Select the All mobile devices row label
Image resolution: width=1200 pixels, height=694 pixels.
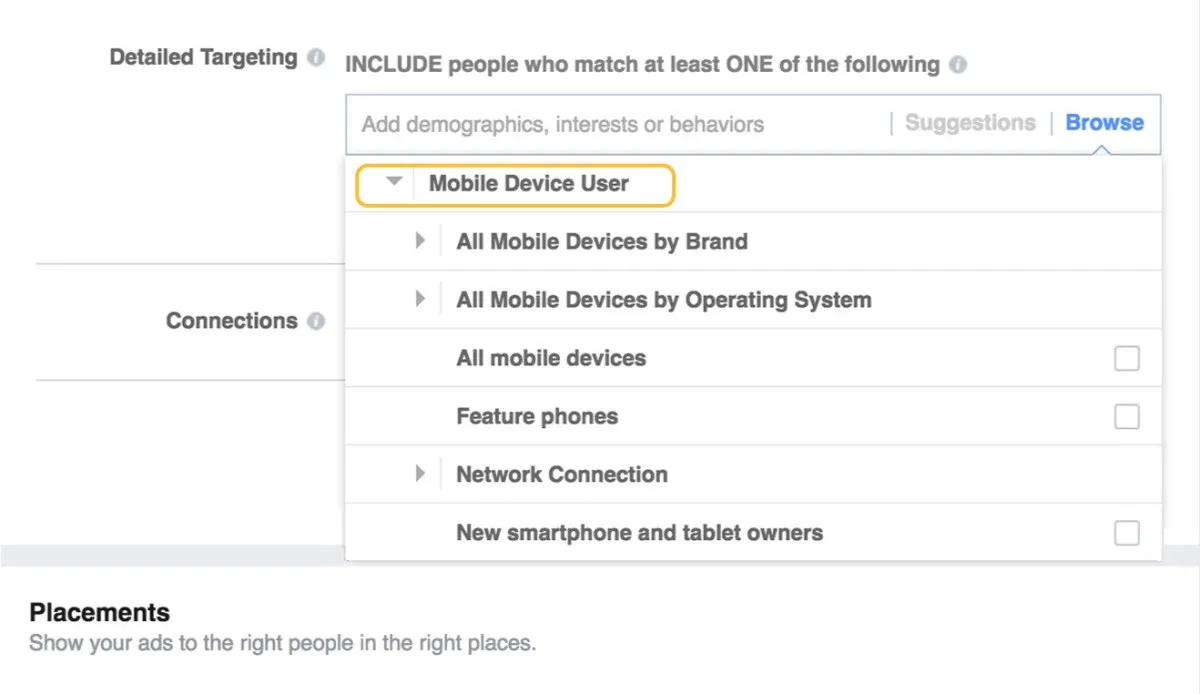coord(551,358)
